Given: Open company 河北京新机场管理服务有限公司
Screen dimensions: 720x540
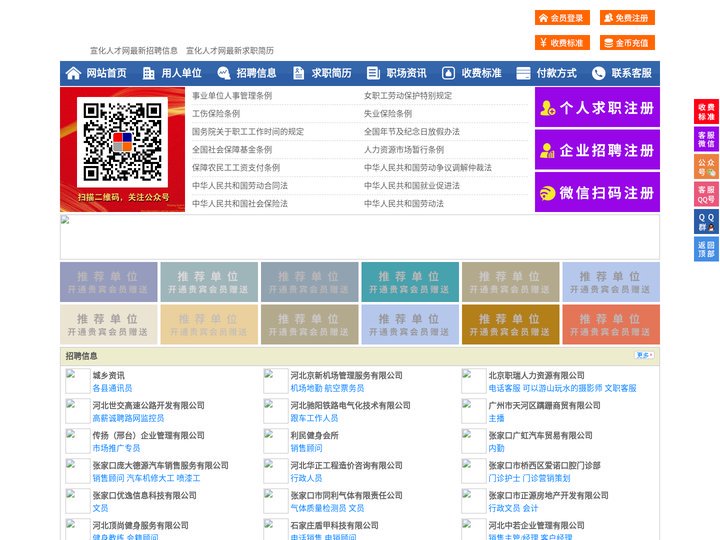Looking at the screenshot, I should pos(347,375).
